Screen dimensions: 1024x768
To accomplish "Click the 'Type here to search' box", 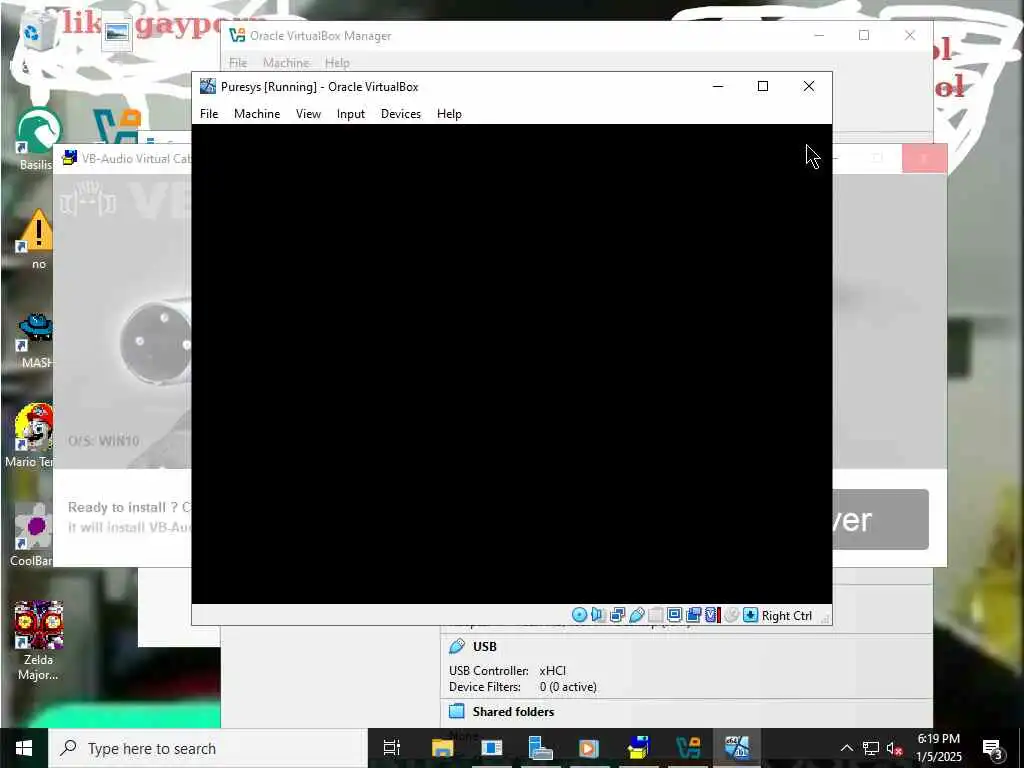I will [x=208, y=748].
